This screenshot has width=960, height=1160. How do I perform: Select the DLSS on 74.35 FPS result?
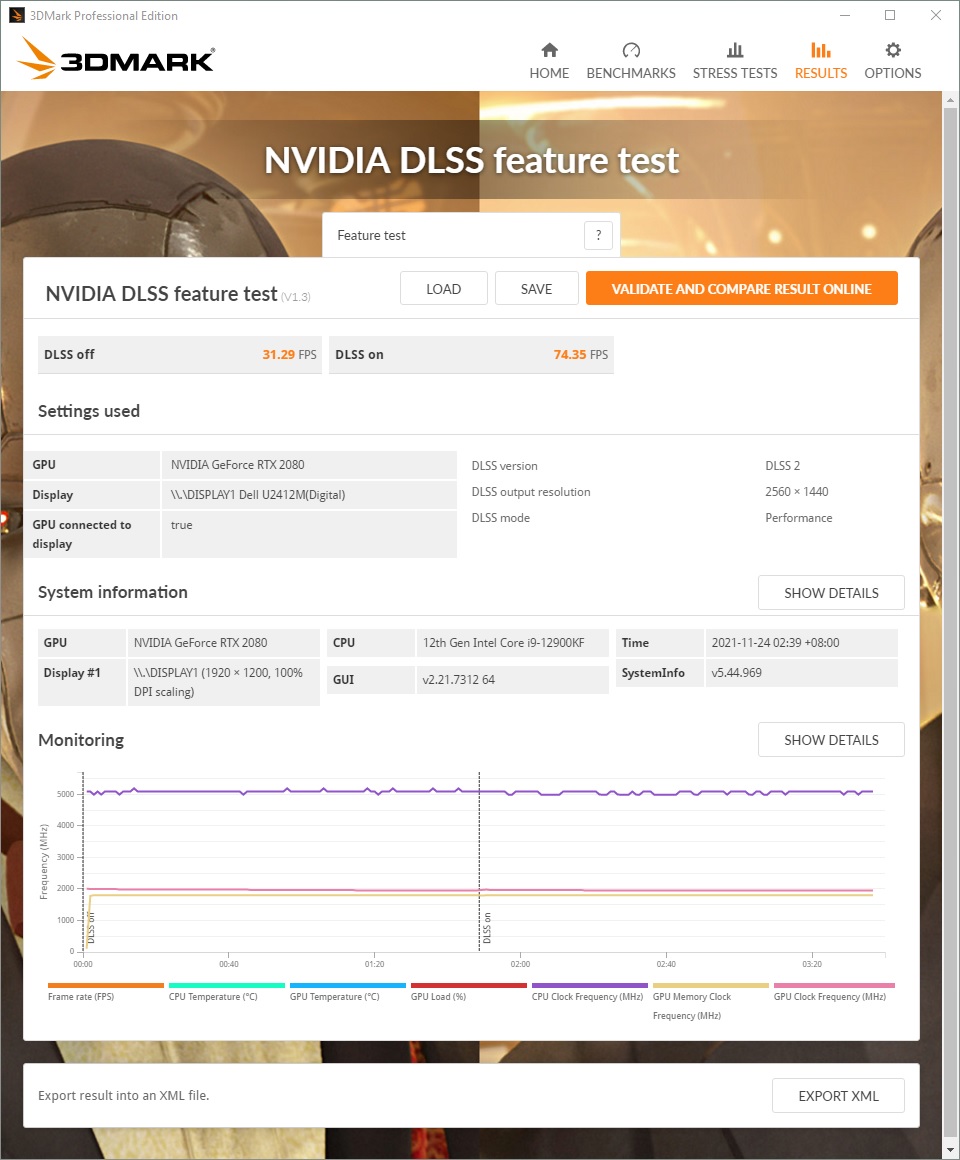471,354
